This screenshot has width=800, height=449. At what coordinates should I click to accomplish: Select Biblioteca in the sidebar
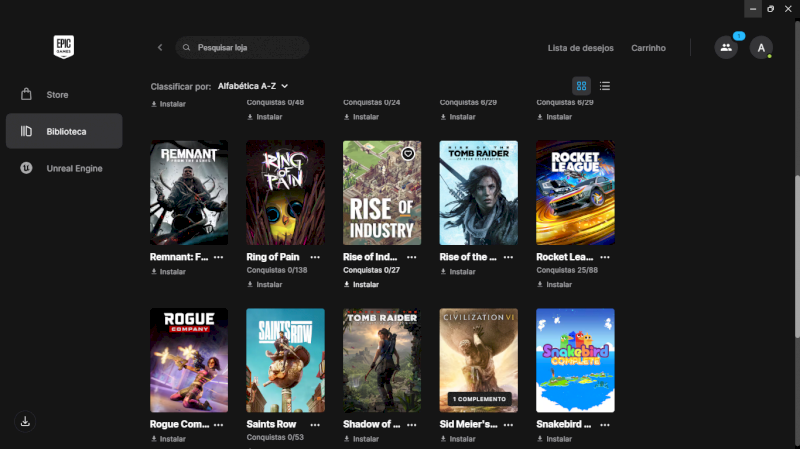64,131
